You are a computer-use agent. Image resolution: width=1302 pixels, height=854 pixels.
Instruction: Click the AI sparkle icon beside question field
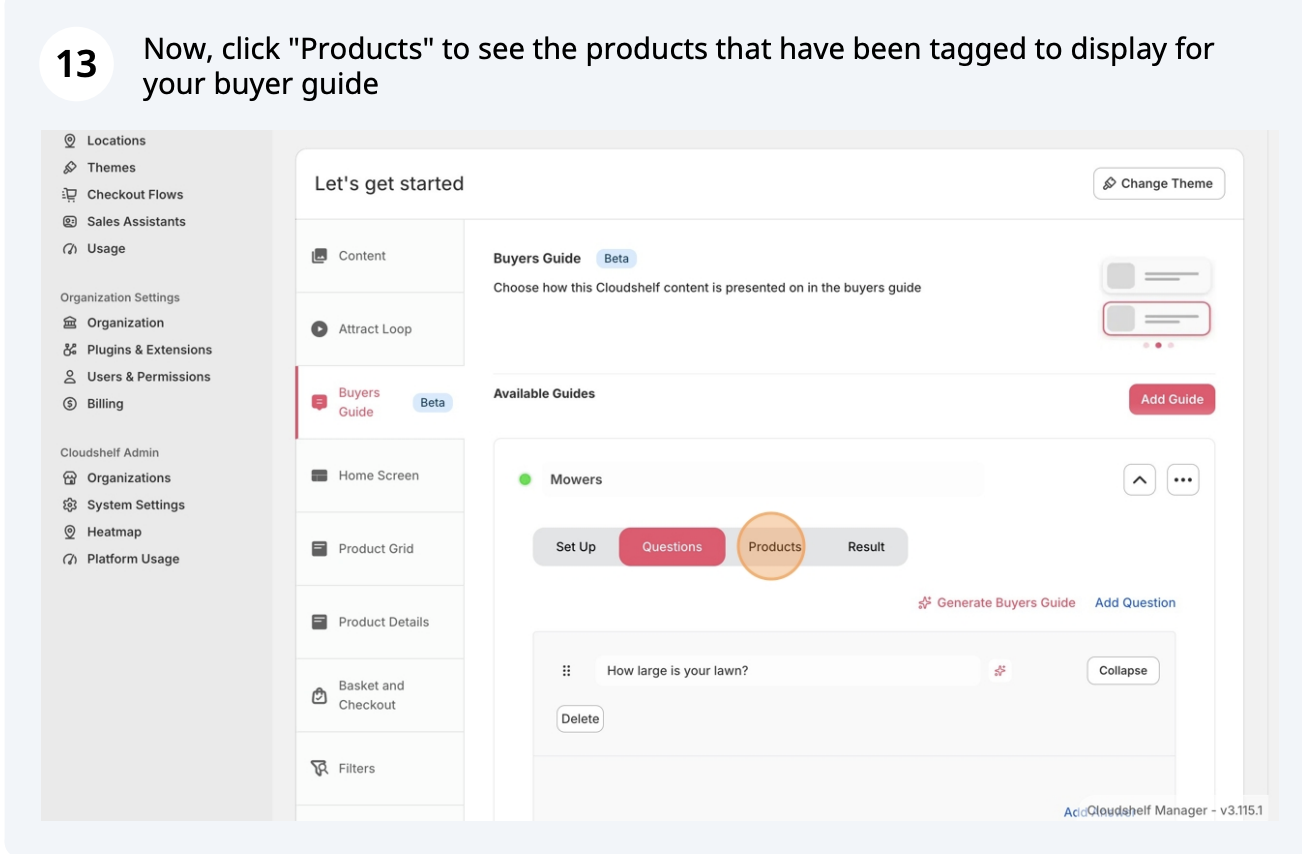point(999,671)
